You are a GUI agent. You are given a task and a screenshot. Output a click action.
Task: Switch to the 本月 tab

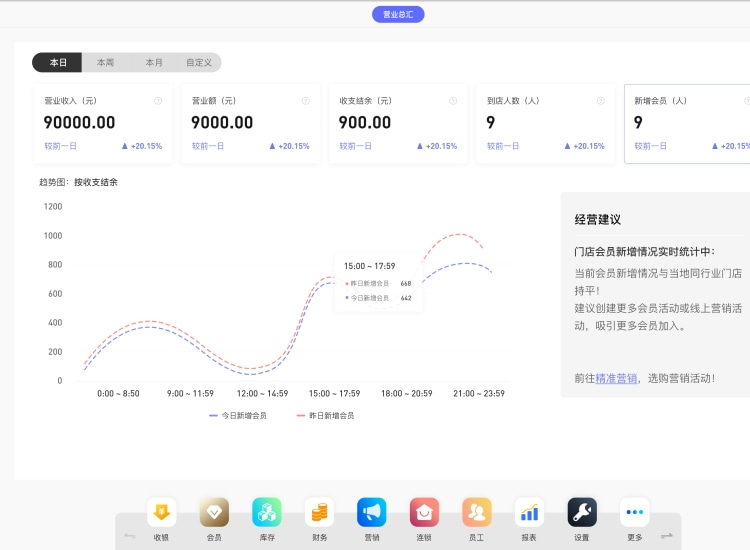tap(154, 62)
